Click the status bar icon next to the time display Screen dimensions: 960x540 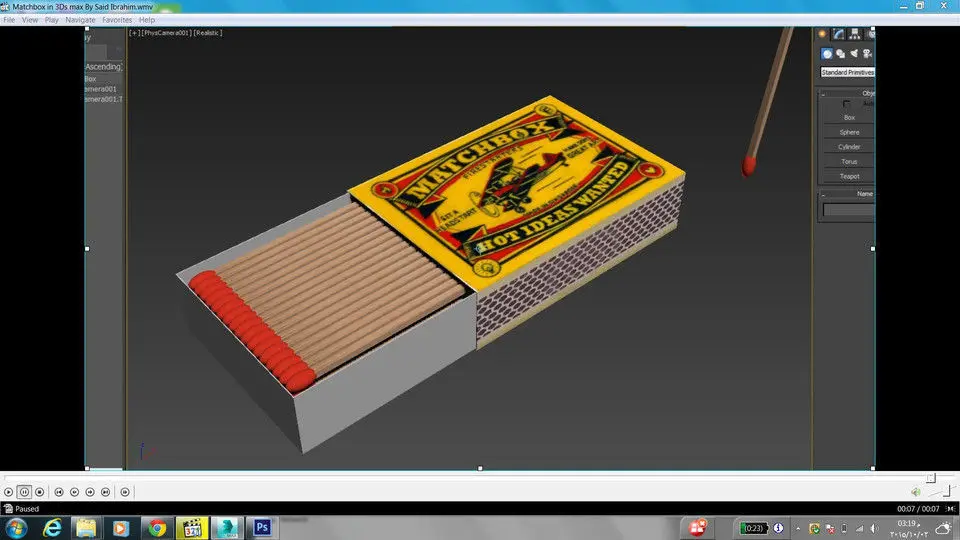(951, 509)
